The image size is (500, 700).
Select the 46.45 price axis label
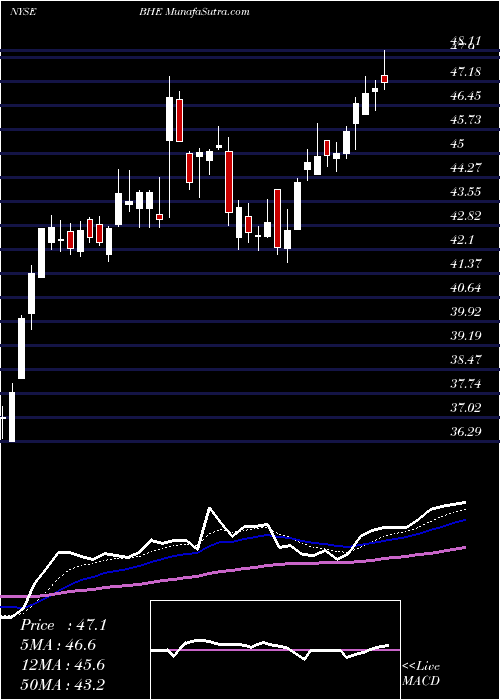coord(466,96)
